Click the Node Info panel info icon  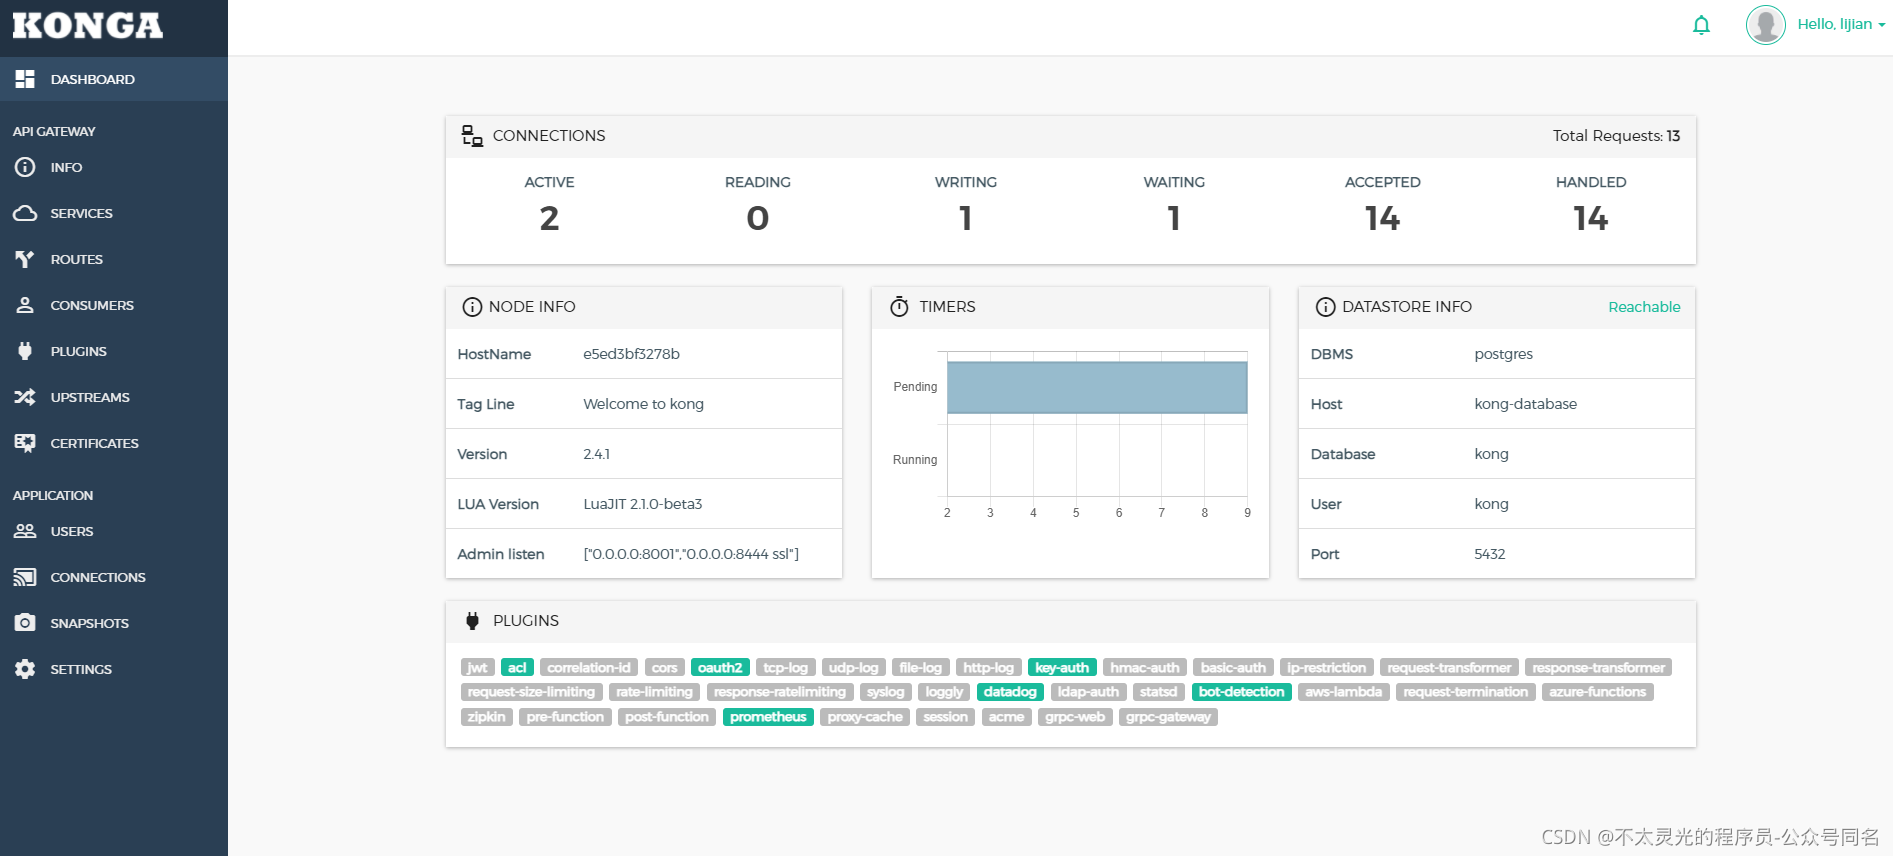coord(472,307)
